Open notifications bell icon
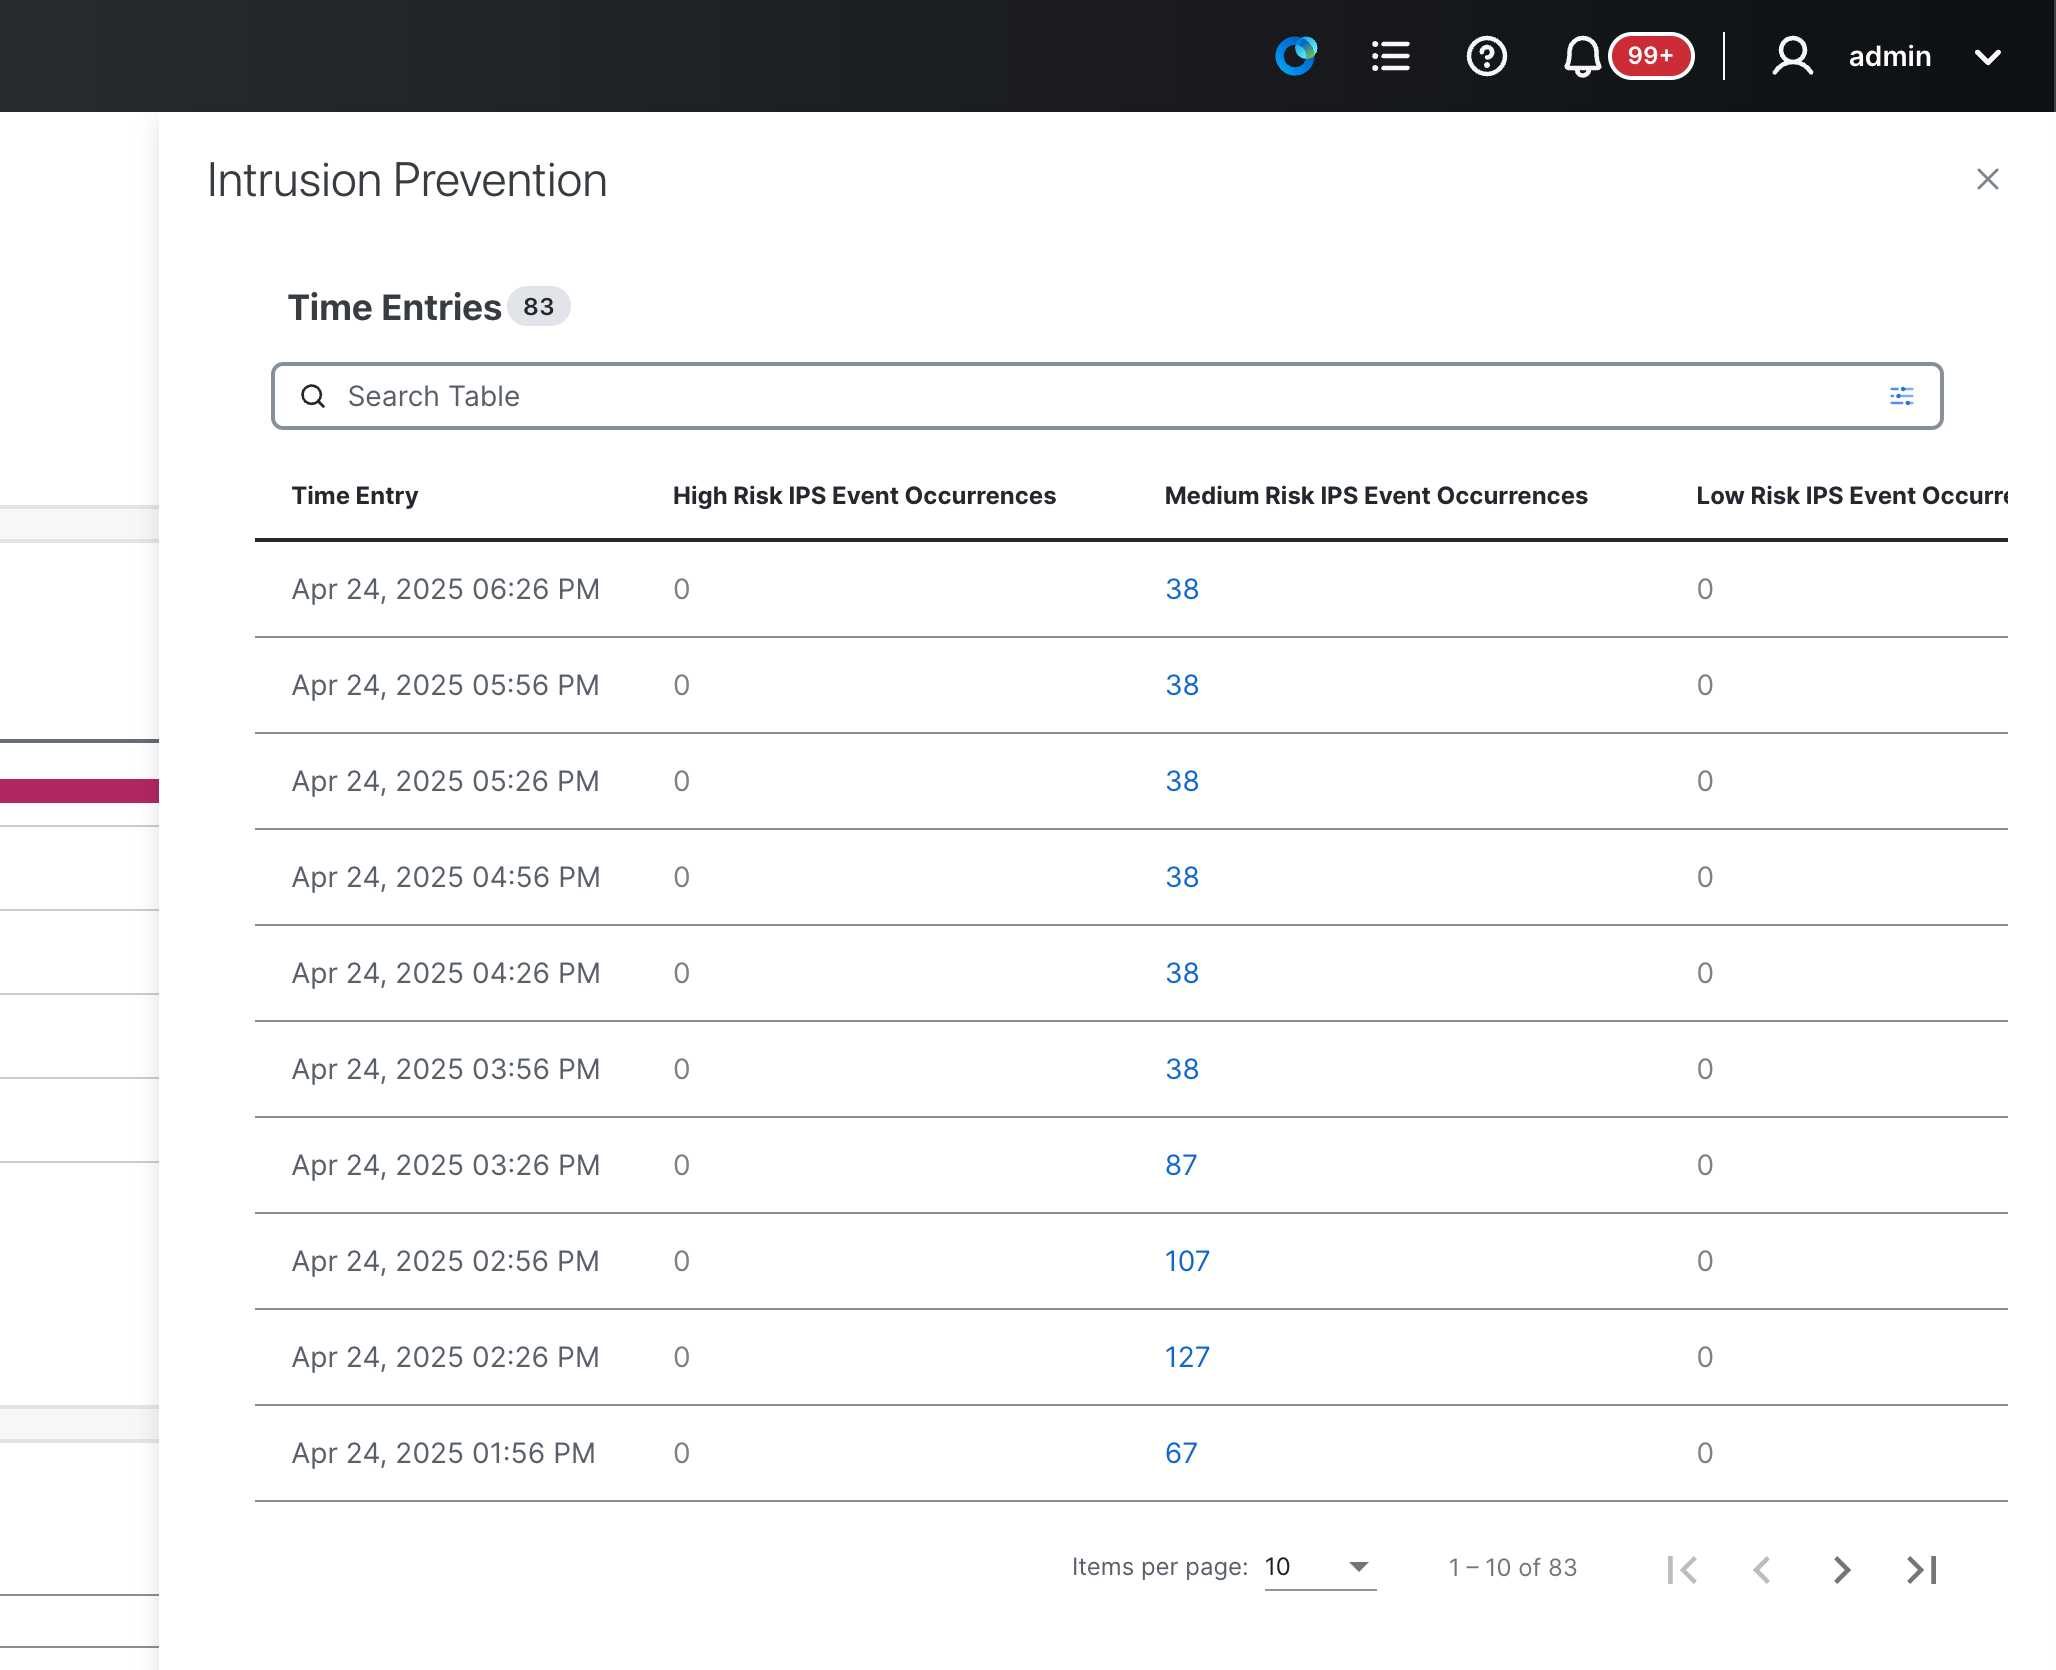The image size is (2056, 1670). coord(1582,56)
